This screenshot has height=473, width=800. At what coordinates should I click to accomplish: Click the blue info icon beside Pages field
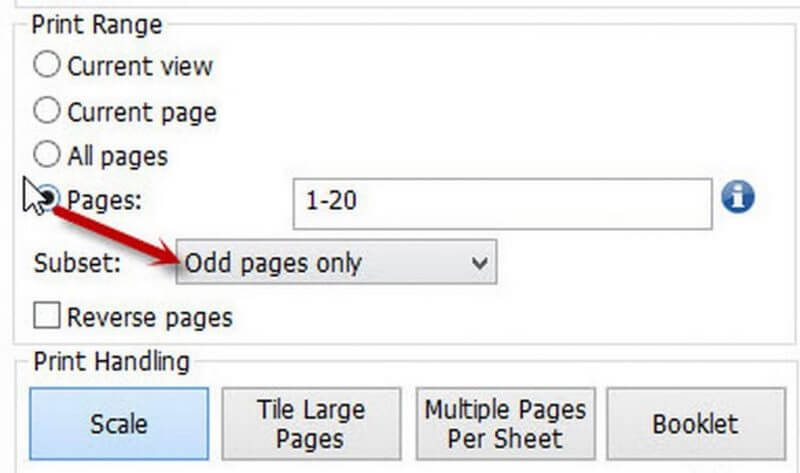tap(737, 198)
